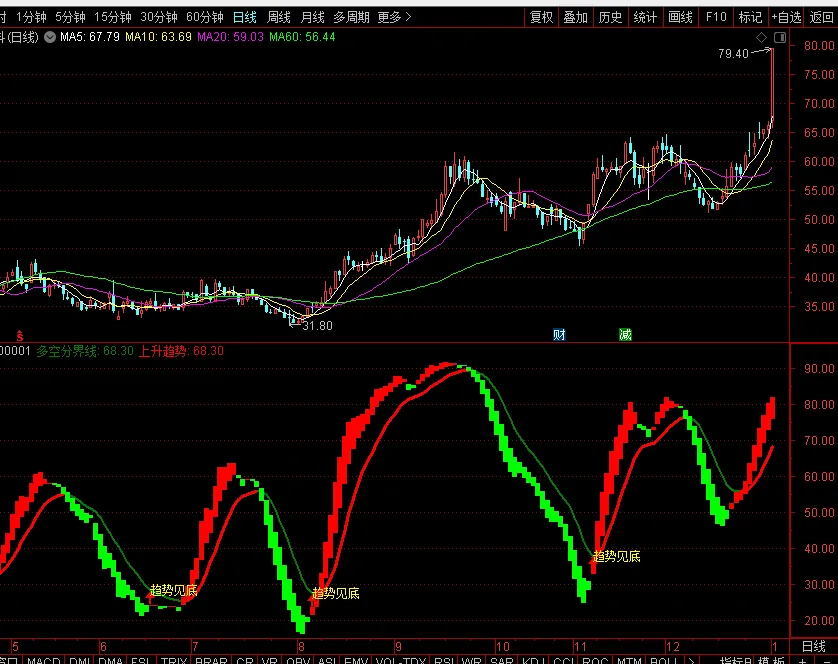Click the 返回 return button
This screenshot has height=664, width=838.
click(x=821, y=17)
